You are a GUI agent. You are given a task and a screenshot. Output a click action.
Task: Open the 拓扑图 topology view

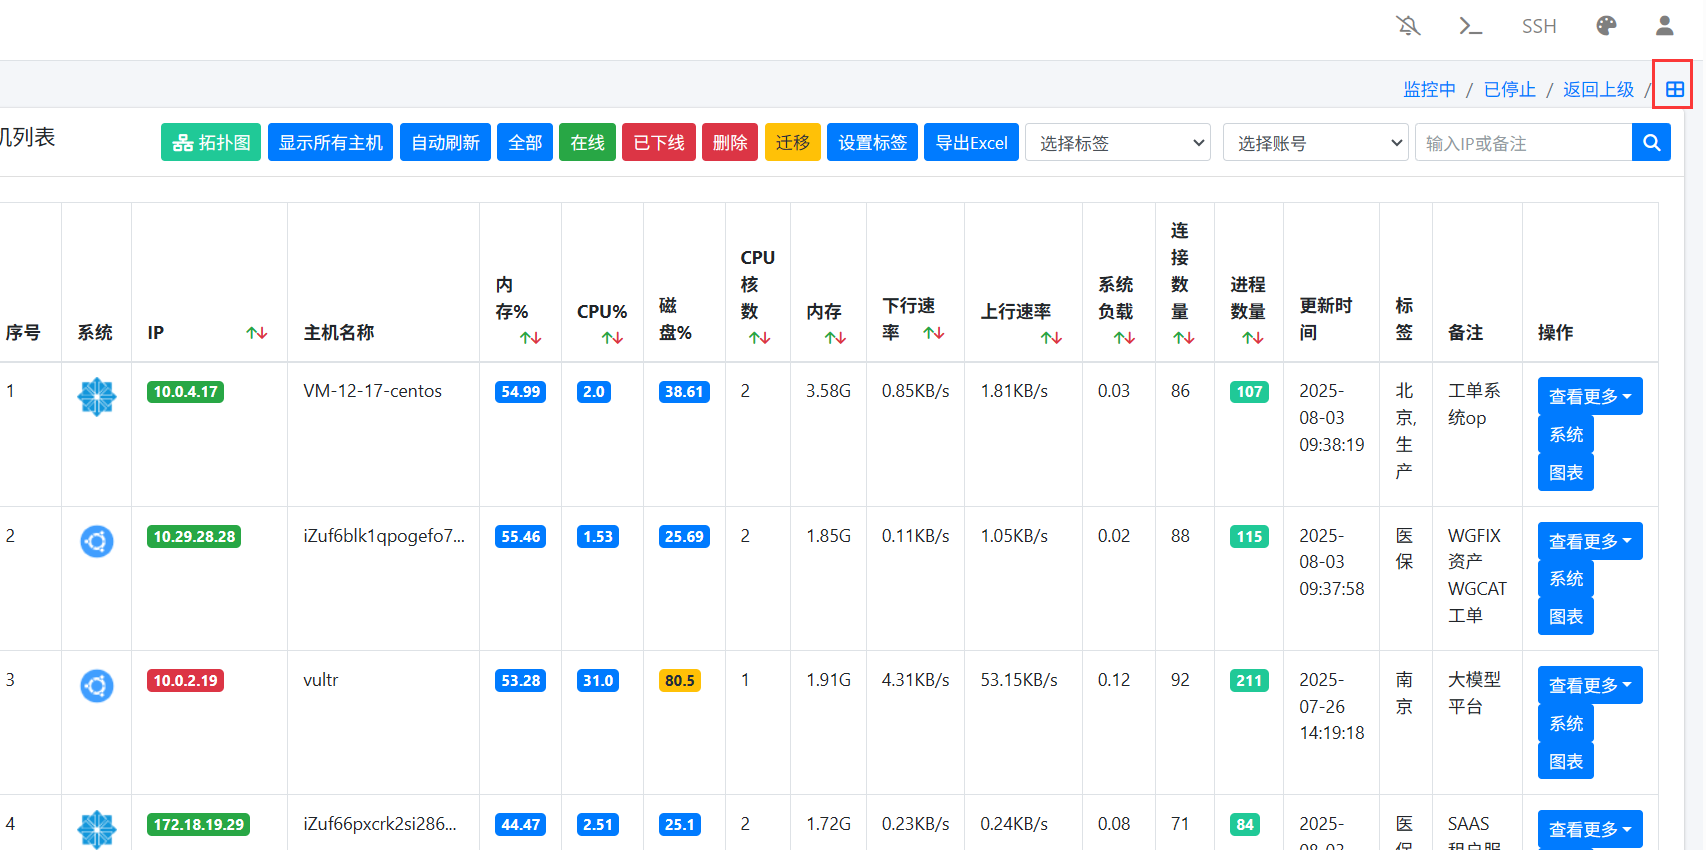pos(211,142)
